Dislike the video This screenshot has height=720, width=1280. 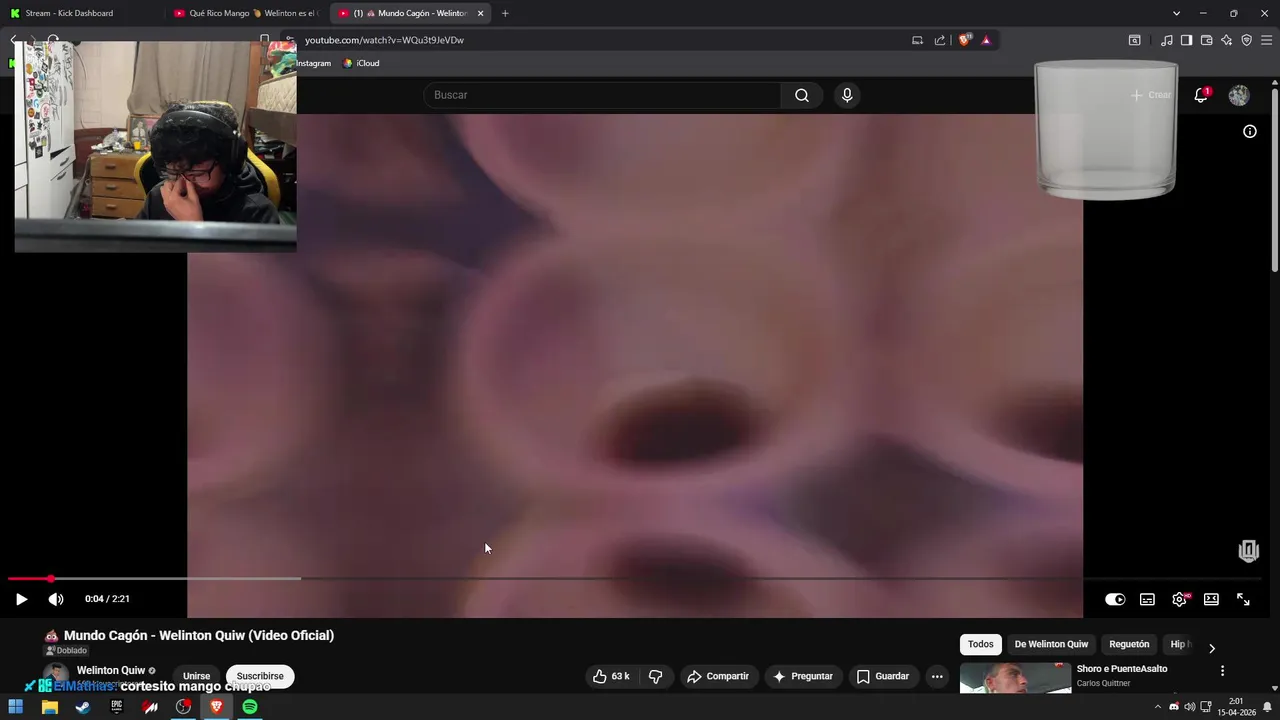pos(656,676)
